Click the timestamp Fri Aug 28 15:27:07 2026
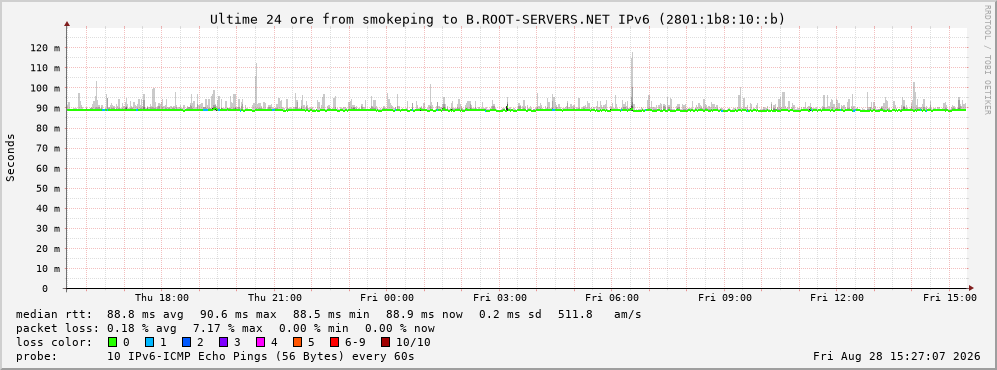 (x=897, y=356)
